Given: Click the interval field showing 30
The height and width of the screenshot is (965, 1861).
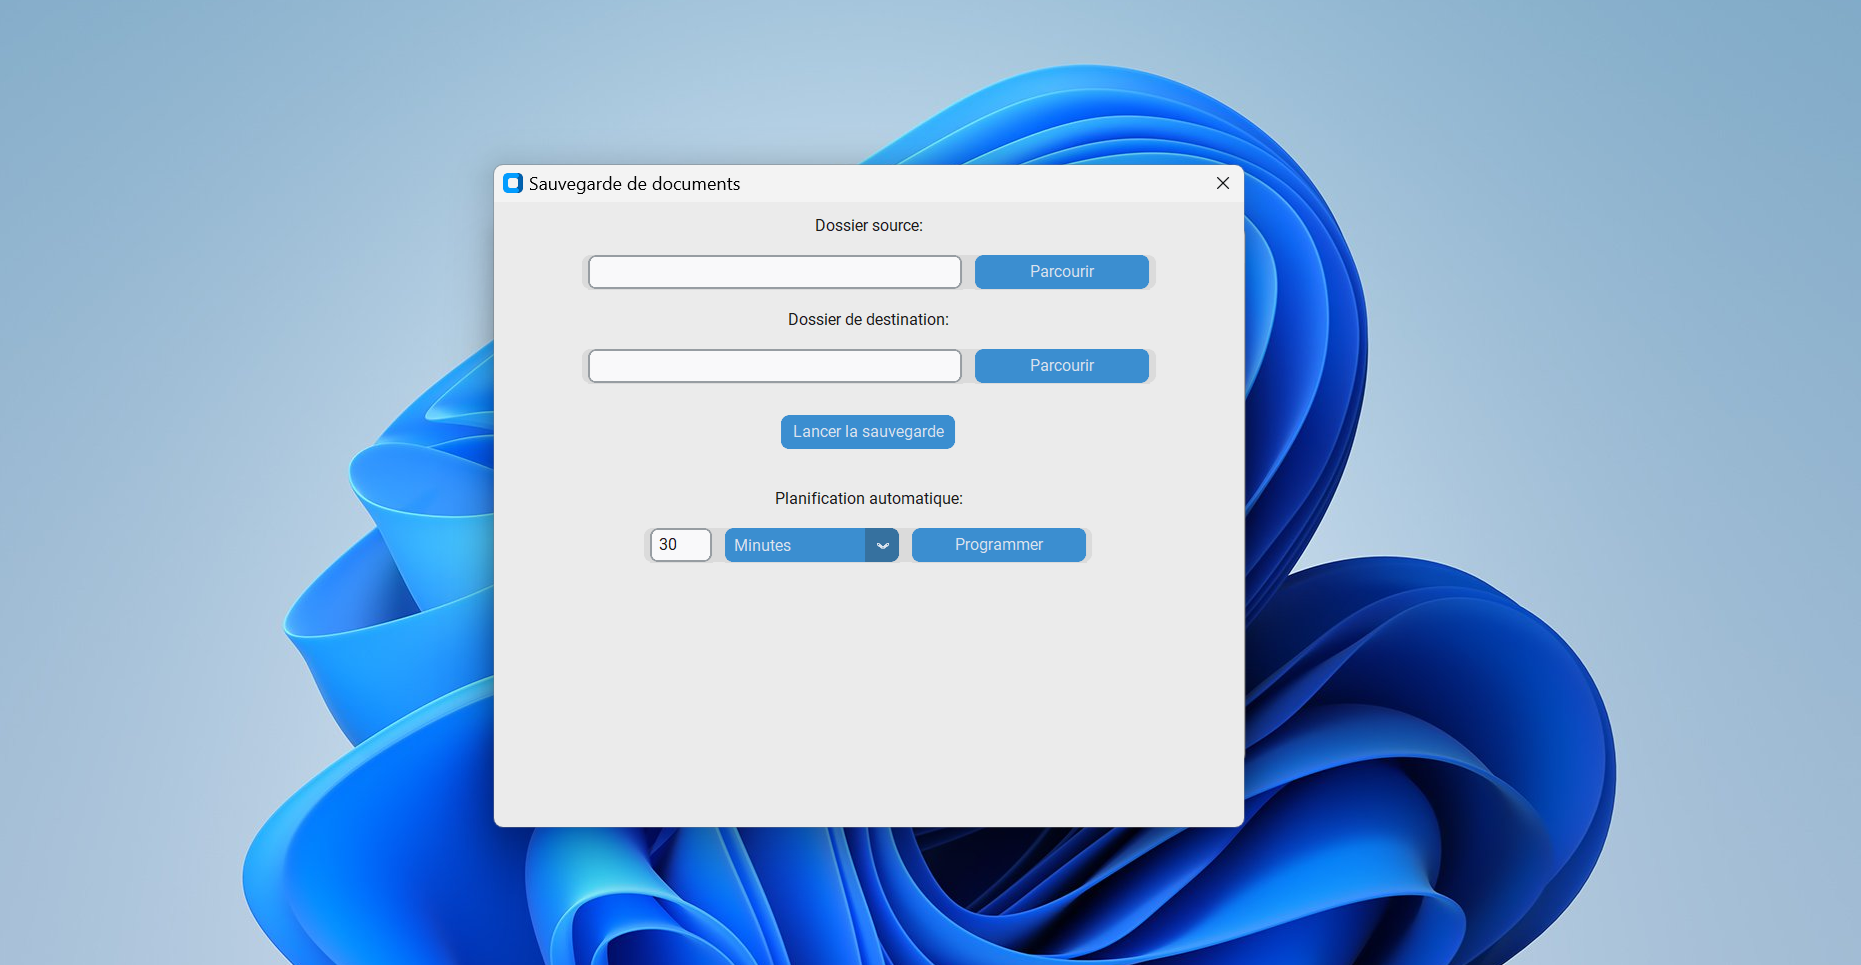Looking at the screenshot, I should [680, 545].
